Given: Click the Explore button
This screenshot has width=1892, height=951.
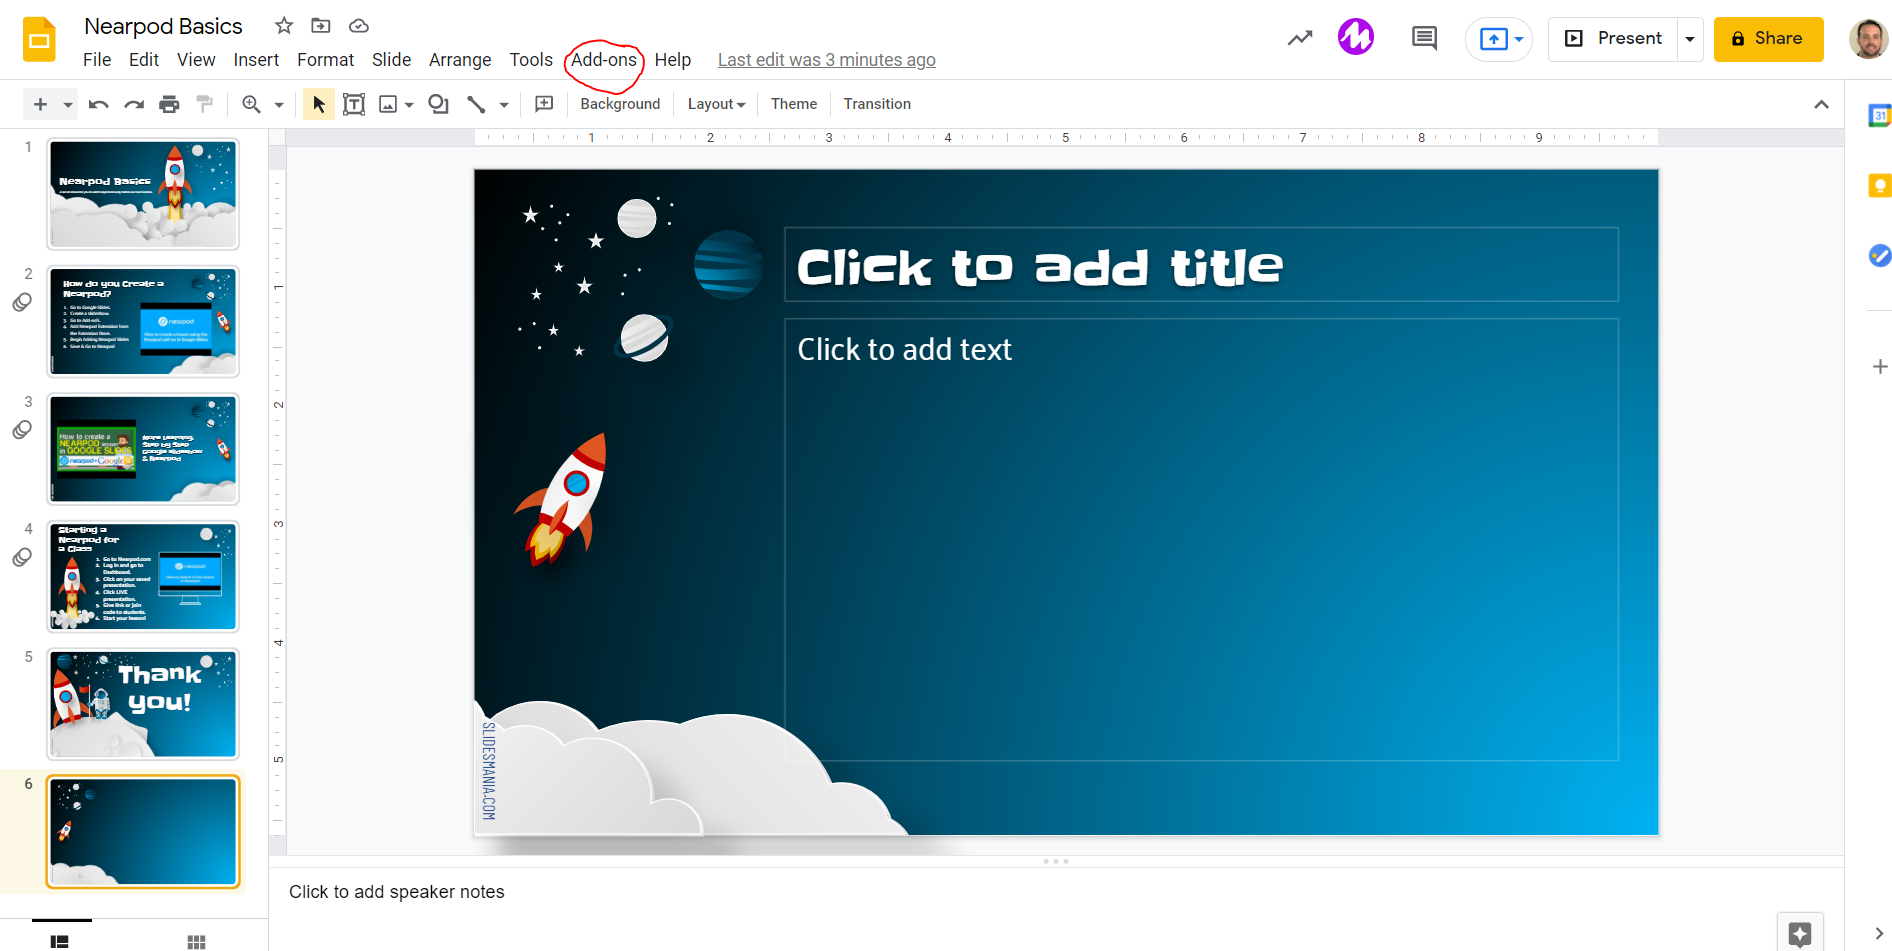Looking at the screenshot, I should [1800, 934].
